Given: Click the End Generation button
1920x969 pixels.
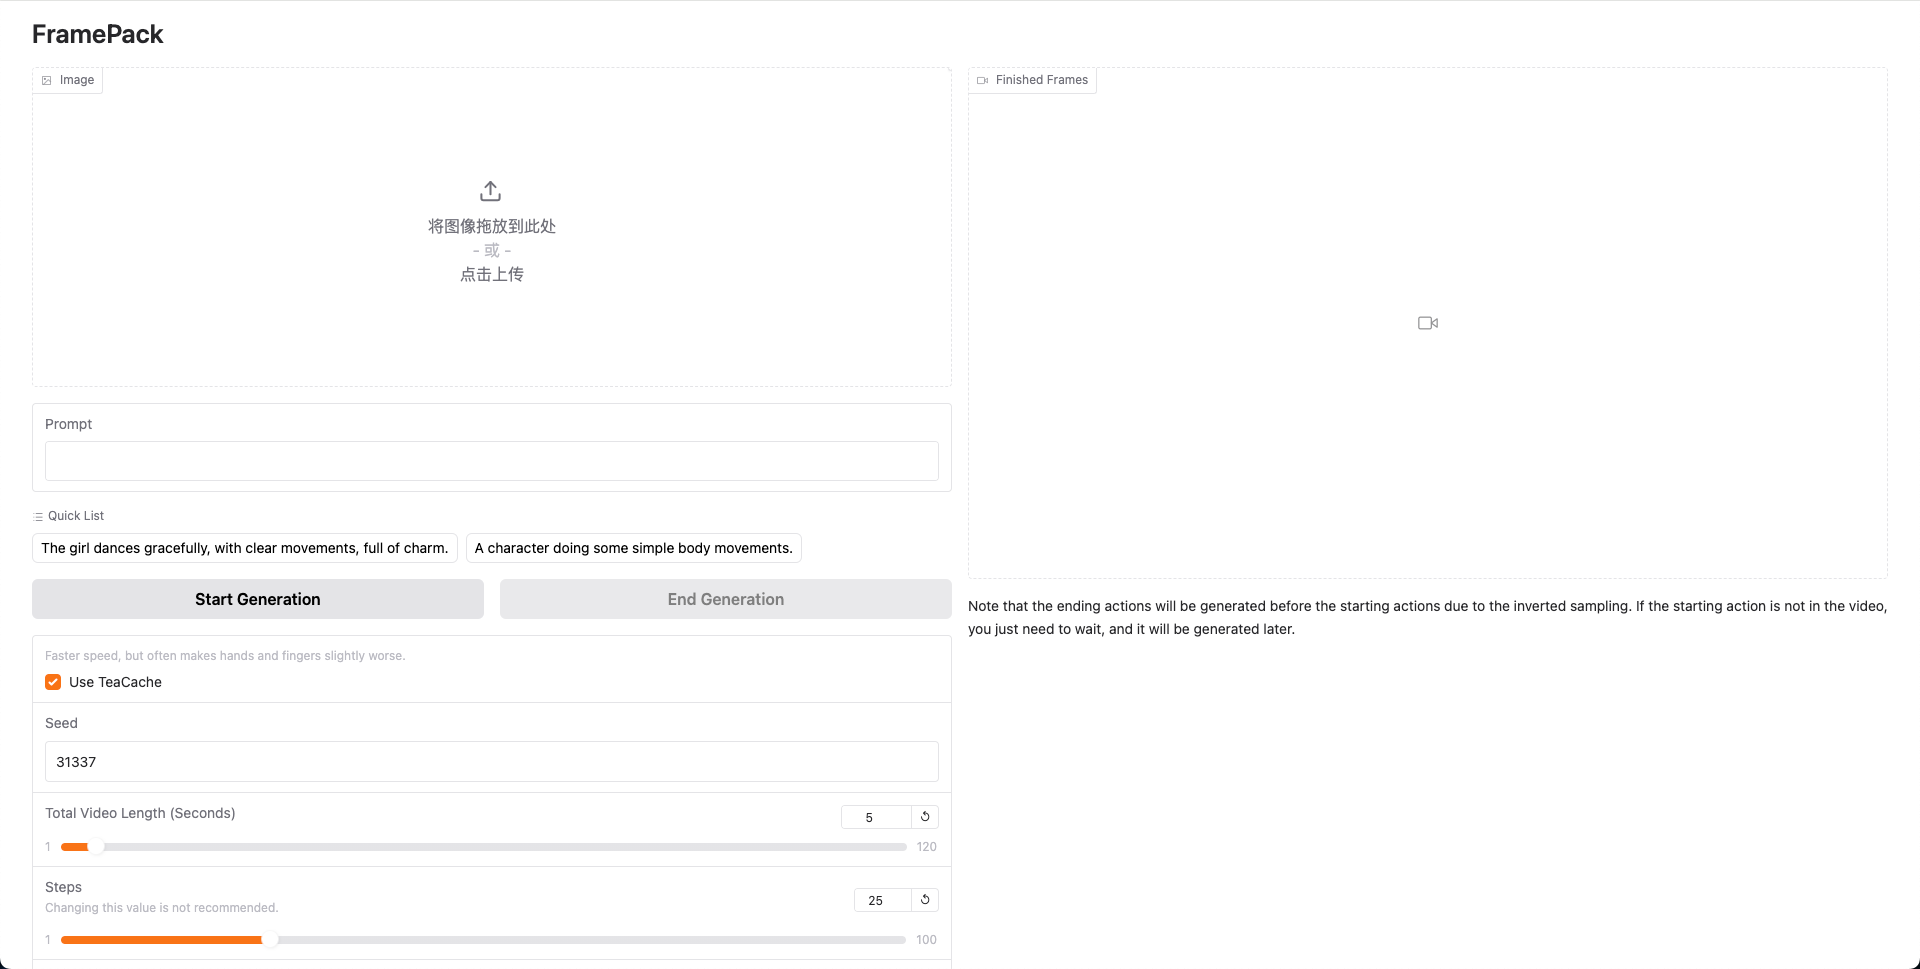Looking at the screenshot, I should coord(726,599).
